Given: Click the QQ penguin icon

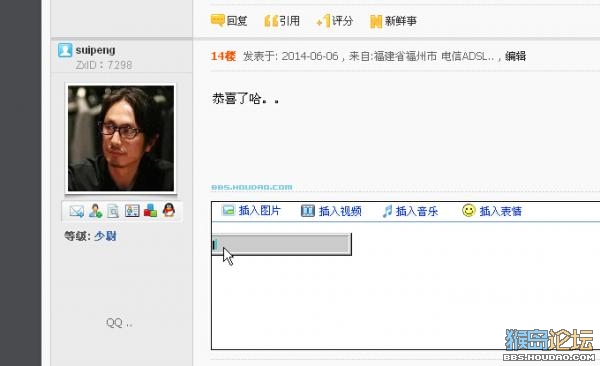Looking at the screenshot, I should [169, 210].
